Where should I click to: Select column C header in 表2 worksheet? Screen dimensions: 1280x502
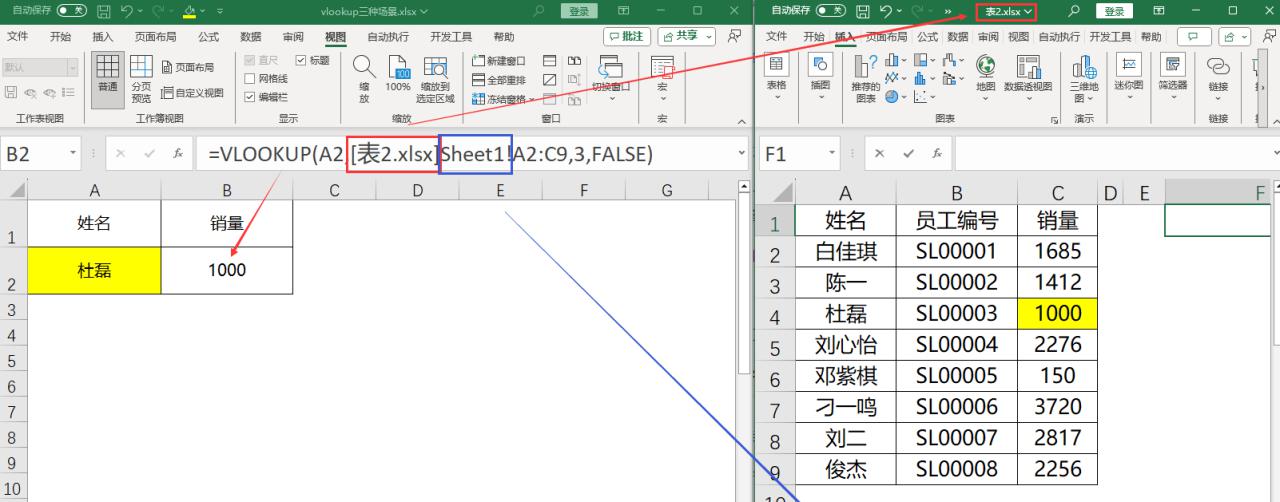pos(1057,192)
